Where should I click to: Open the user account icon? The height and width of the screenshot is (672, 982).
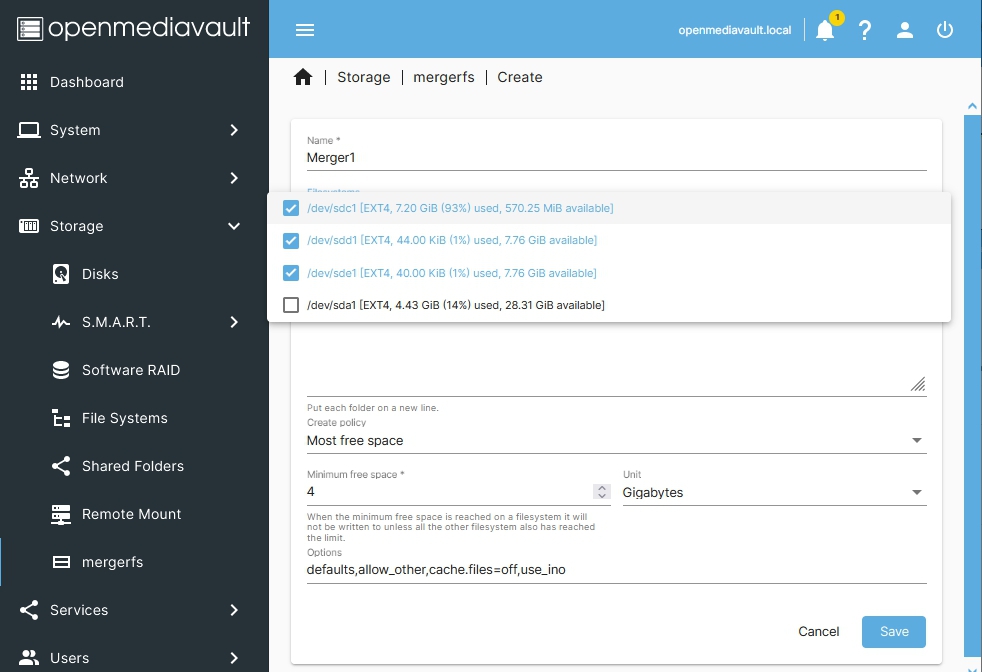point(905,30)
